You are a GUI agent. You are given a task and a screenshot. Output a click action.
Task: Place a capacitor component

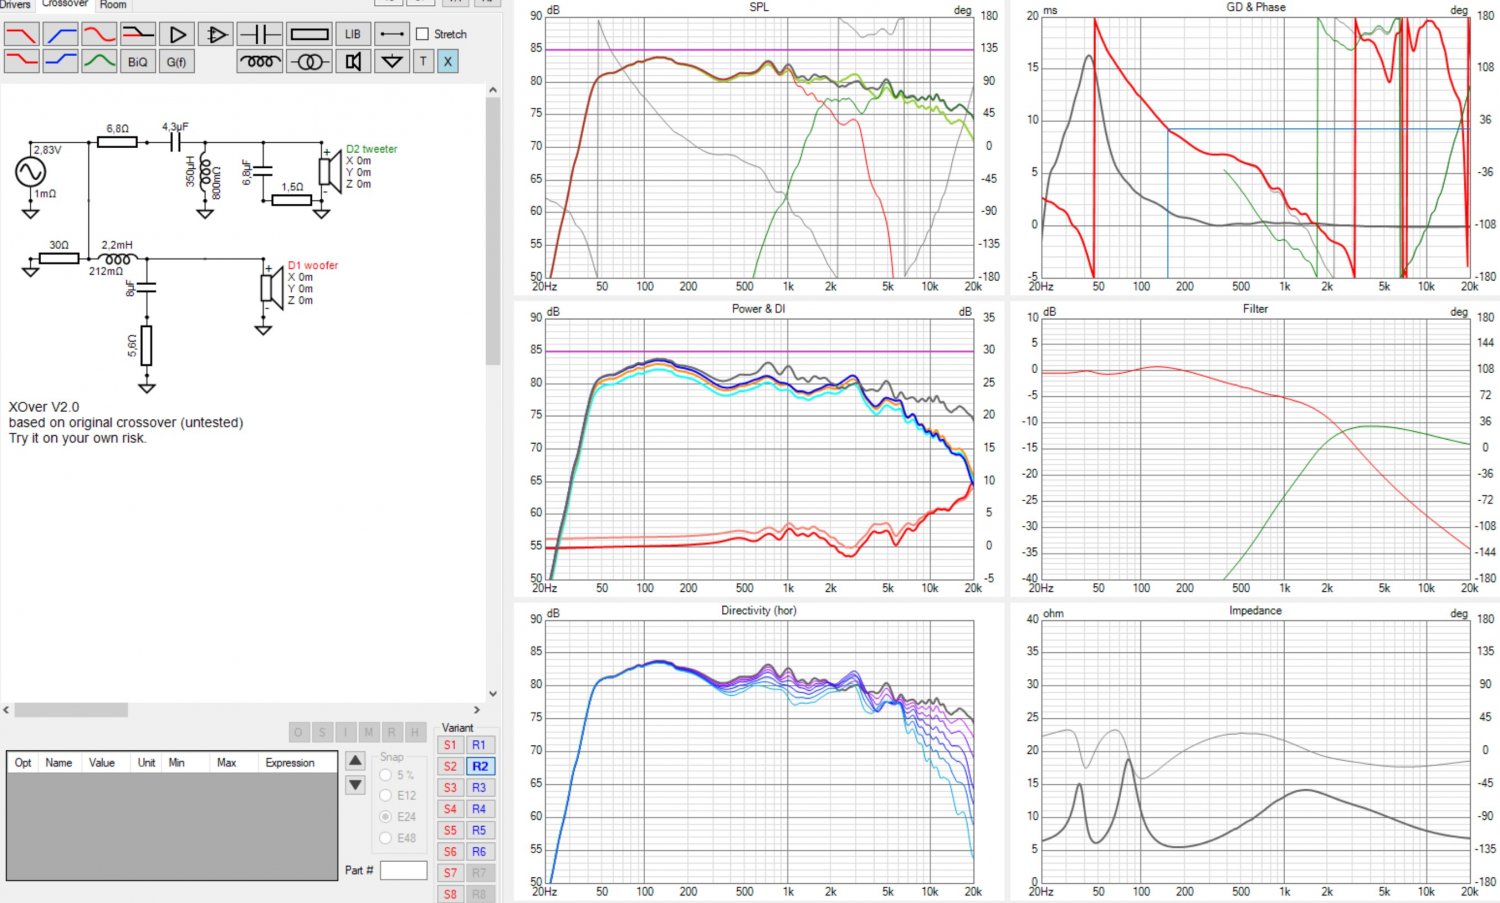[260, 34]
